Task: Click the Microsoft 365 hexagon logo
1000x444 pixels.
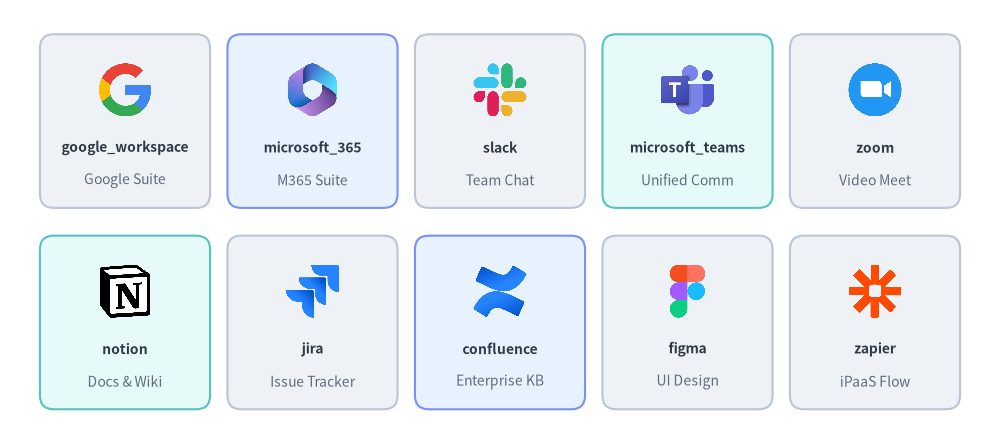Action: [312, 89]
